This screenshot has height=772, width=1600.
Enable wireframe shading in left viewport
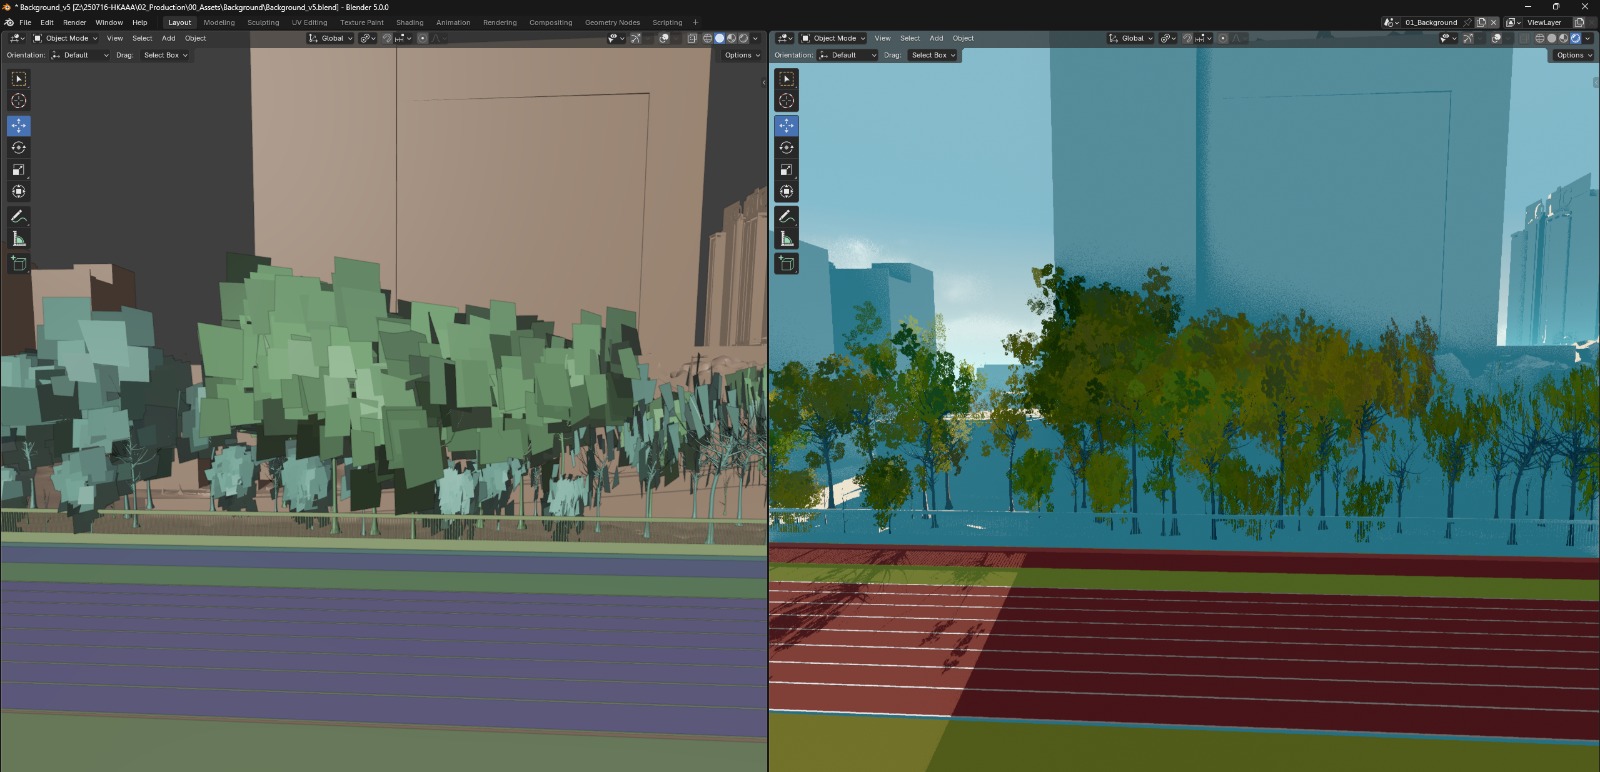pos(707,38)
